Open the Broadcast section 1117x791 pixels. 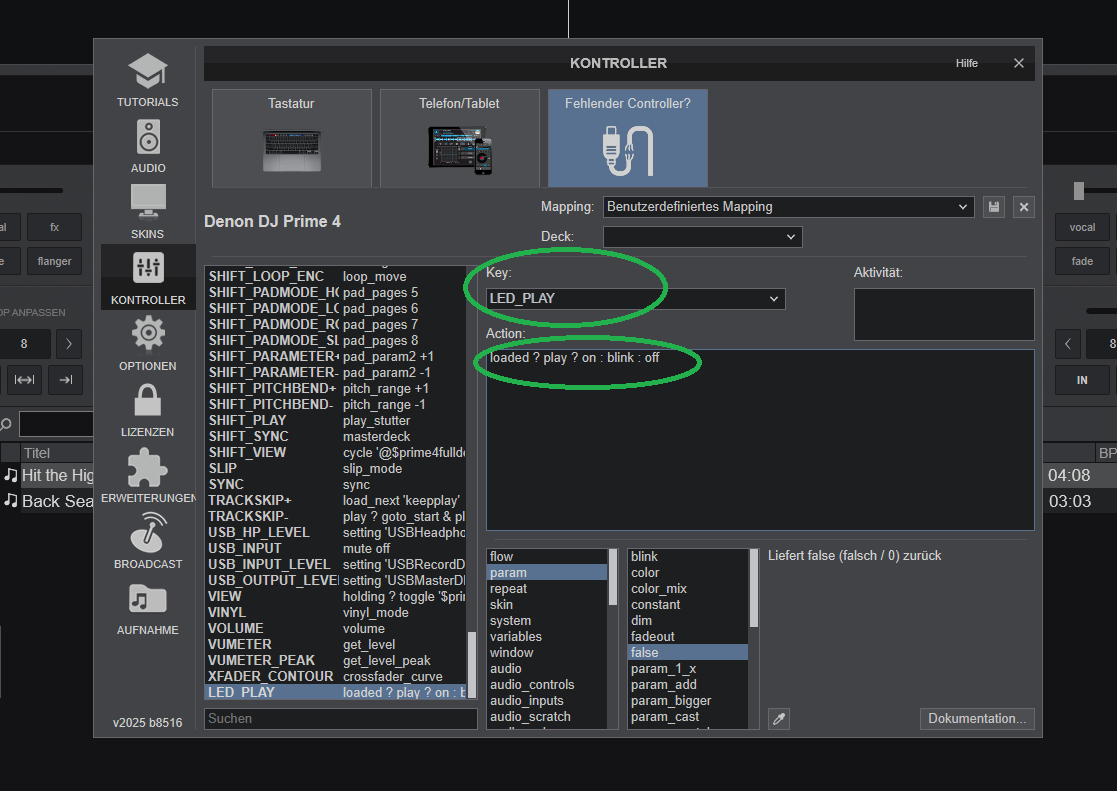[147, 542]
